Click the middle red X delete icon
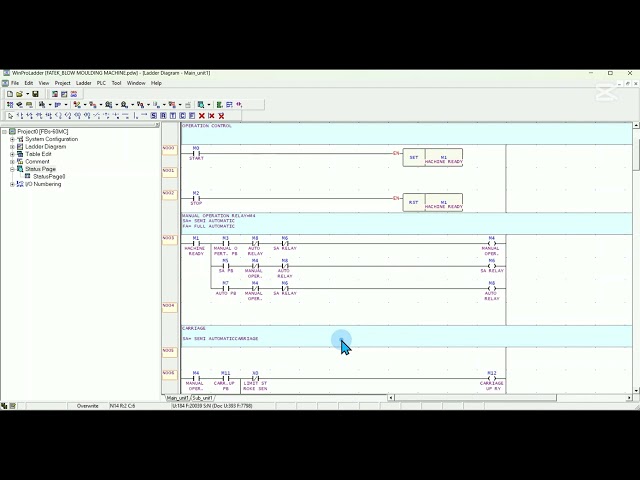The width and height of the screenshot is (640, 480). click(x=211, y=116)
